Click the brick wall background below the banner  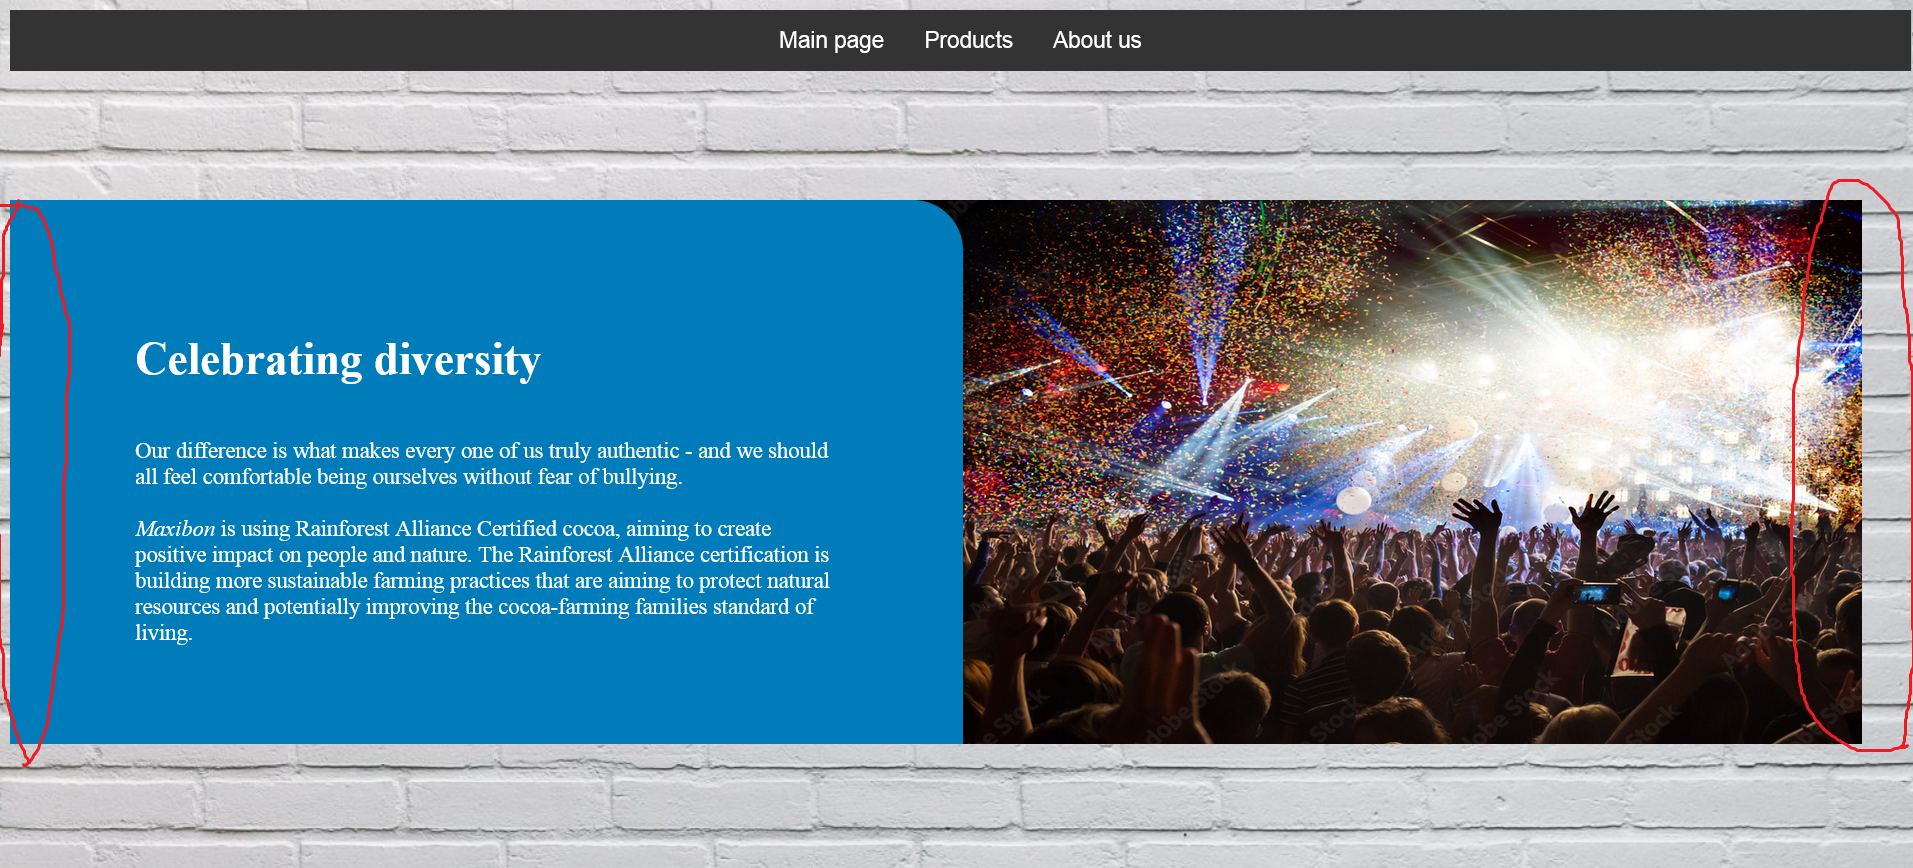pos(956,806)
